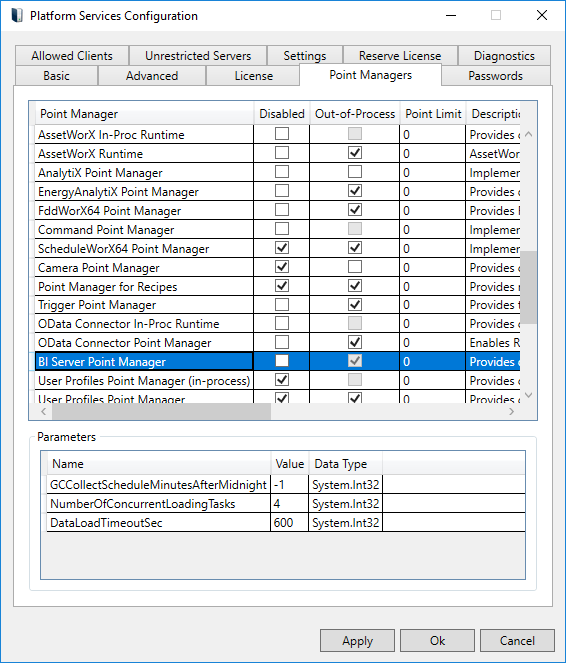Uncheck Disabled for Camera Point Manager
The width and height of the screenshot is (566, 663).
click(x=282, y=267)
